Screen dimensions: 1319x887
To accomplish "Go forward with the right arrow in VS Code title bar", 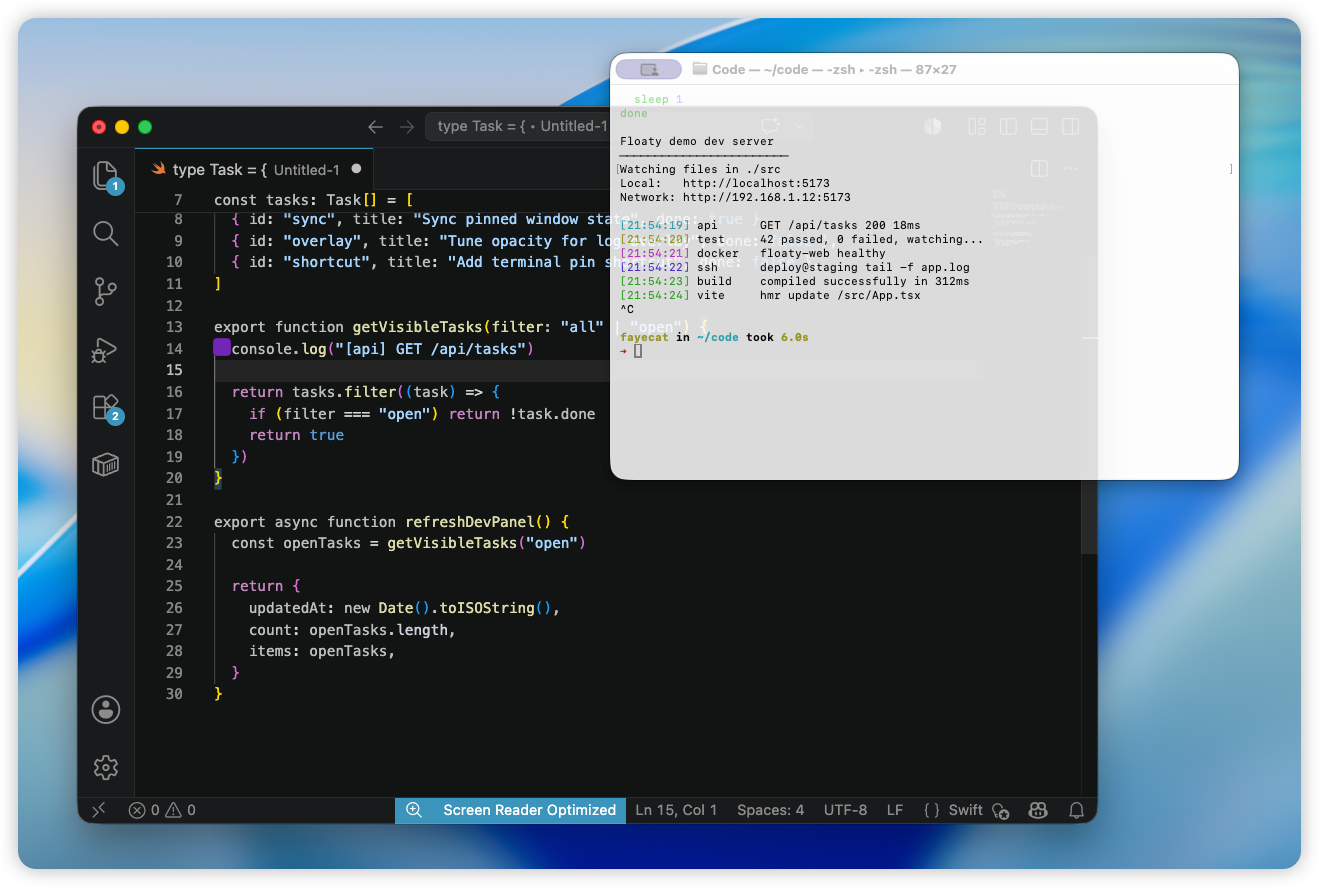I will (407, 127).
